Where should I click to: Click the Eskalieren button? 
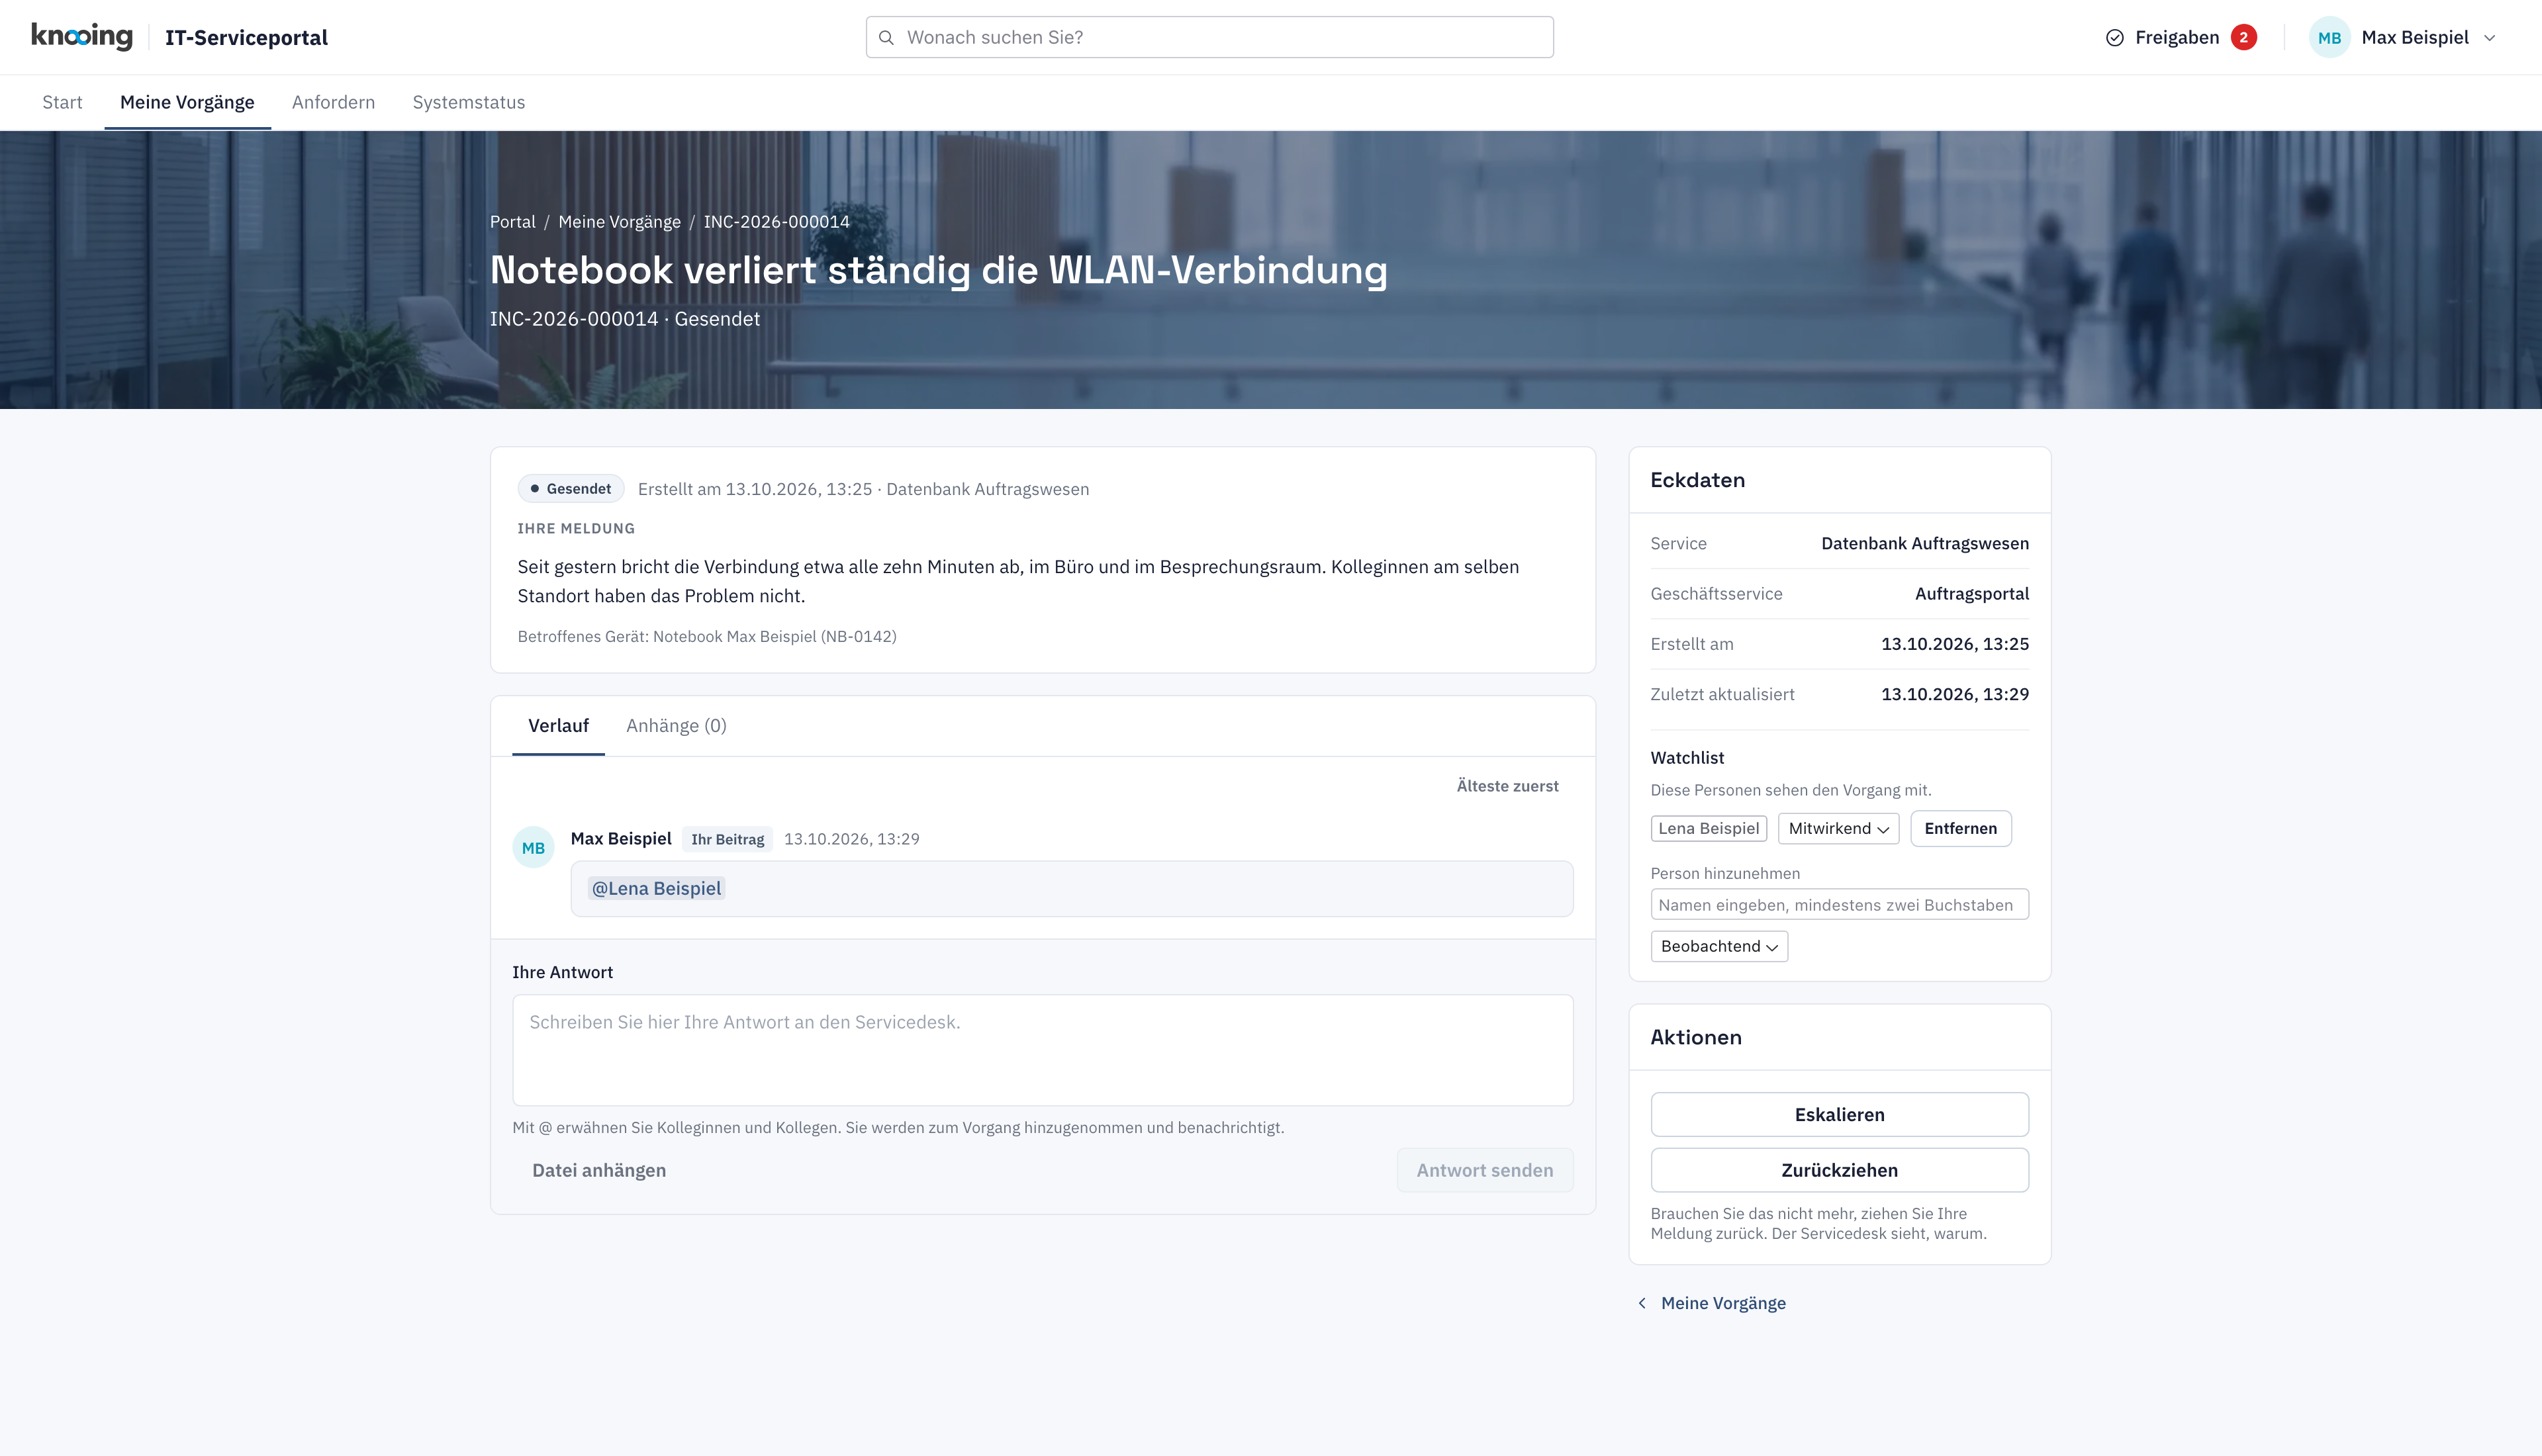click(x=1839, y=1114)
